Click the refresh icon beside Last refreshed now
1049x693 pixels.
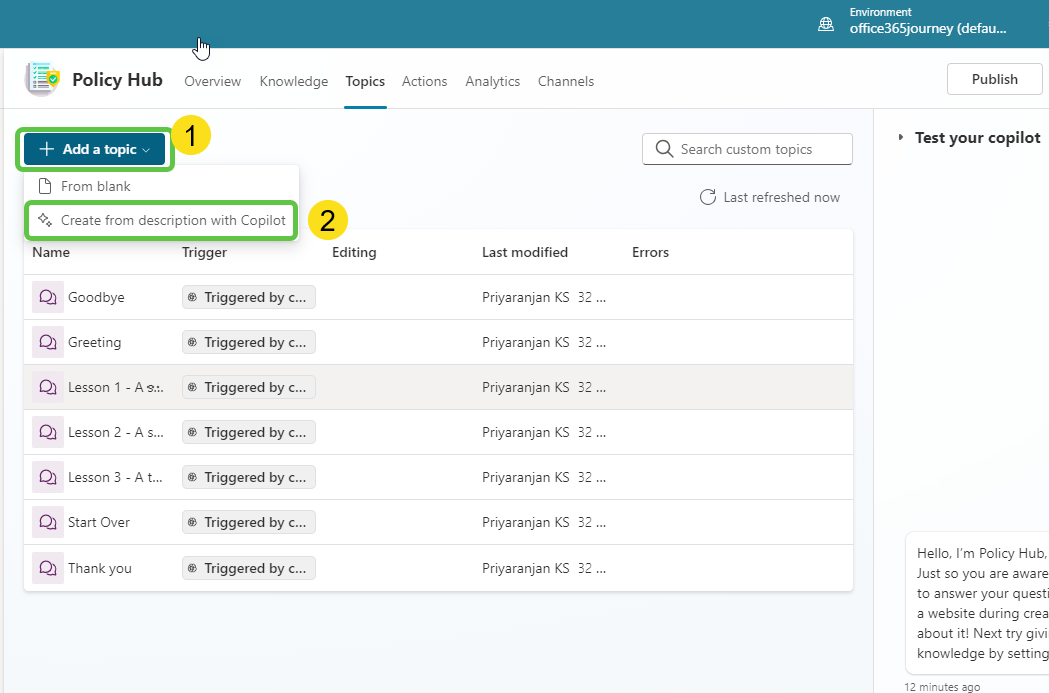pyautogui.click(x=708, y=197)
